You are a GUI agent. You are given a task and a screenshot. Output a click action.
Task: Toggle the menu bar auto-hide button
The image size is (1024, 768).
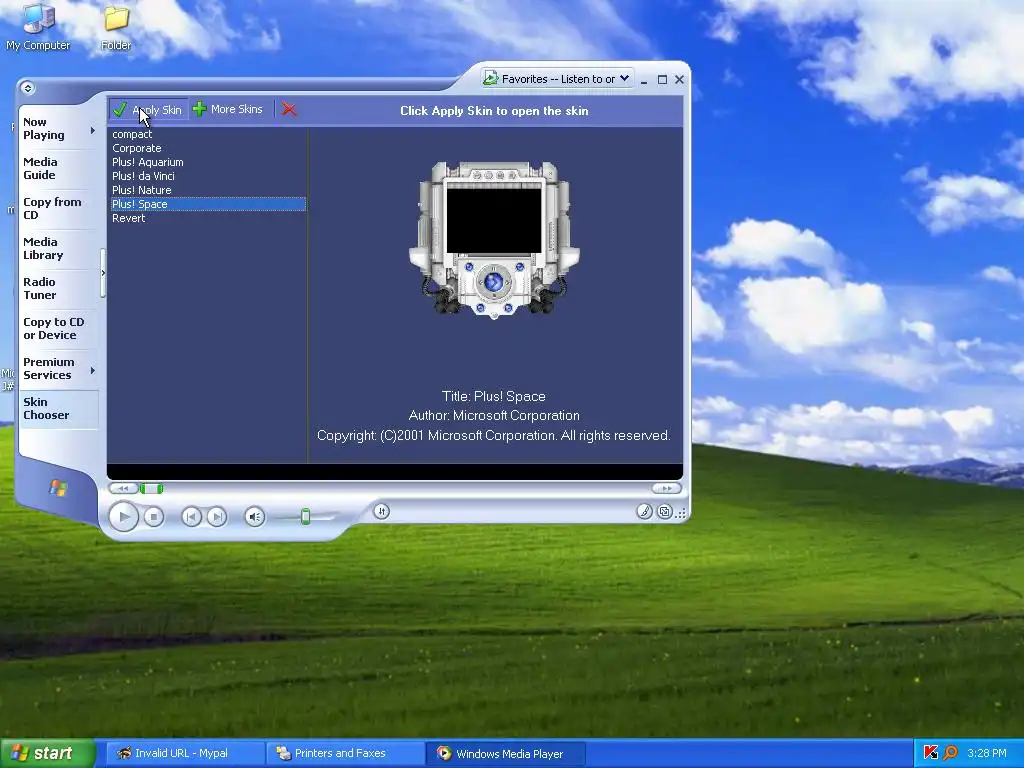coord(27,88)
